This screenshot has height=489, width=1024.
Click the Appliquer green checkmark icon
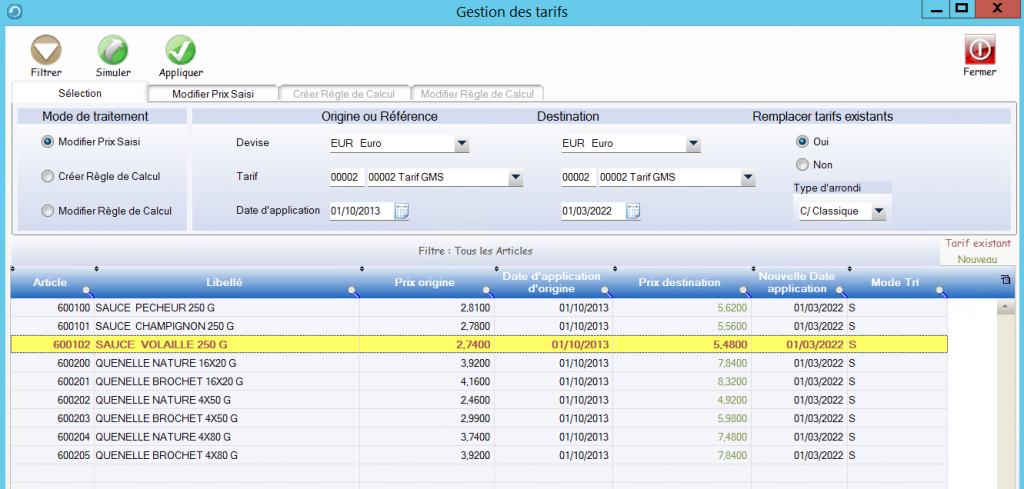tap(181, 50)
